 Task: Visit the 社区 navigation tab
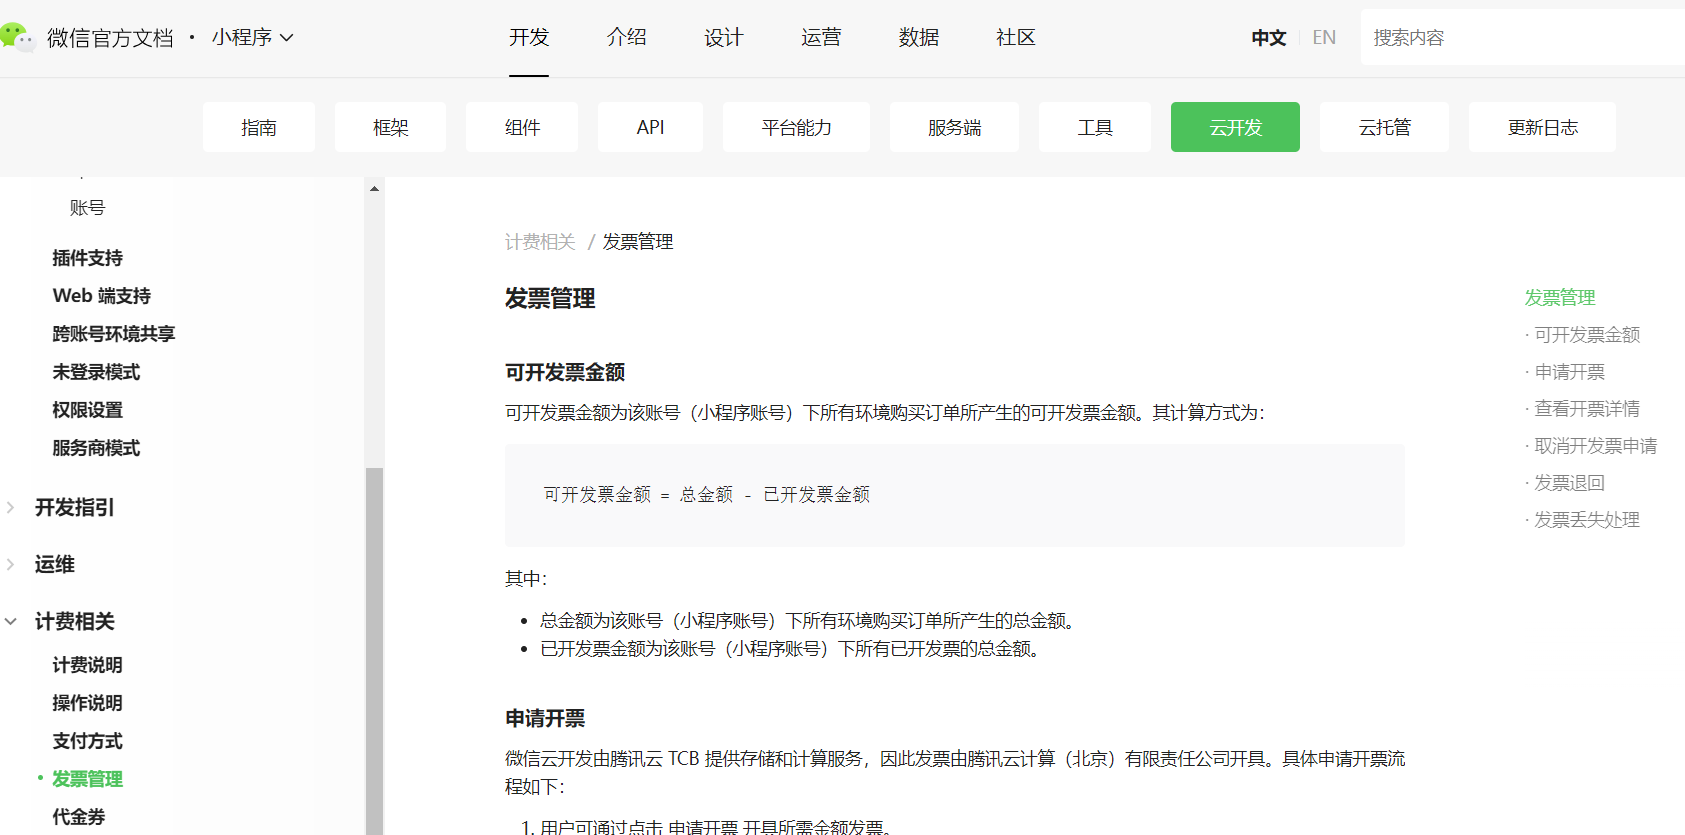pyautogui.click(x=1015, y=37)
